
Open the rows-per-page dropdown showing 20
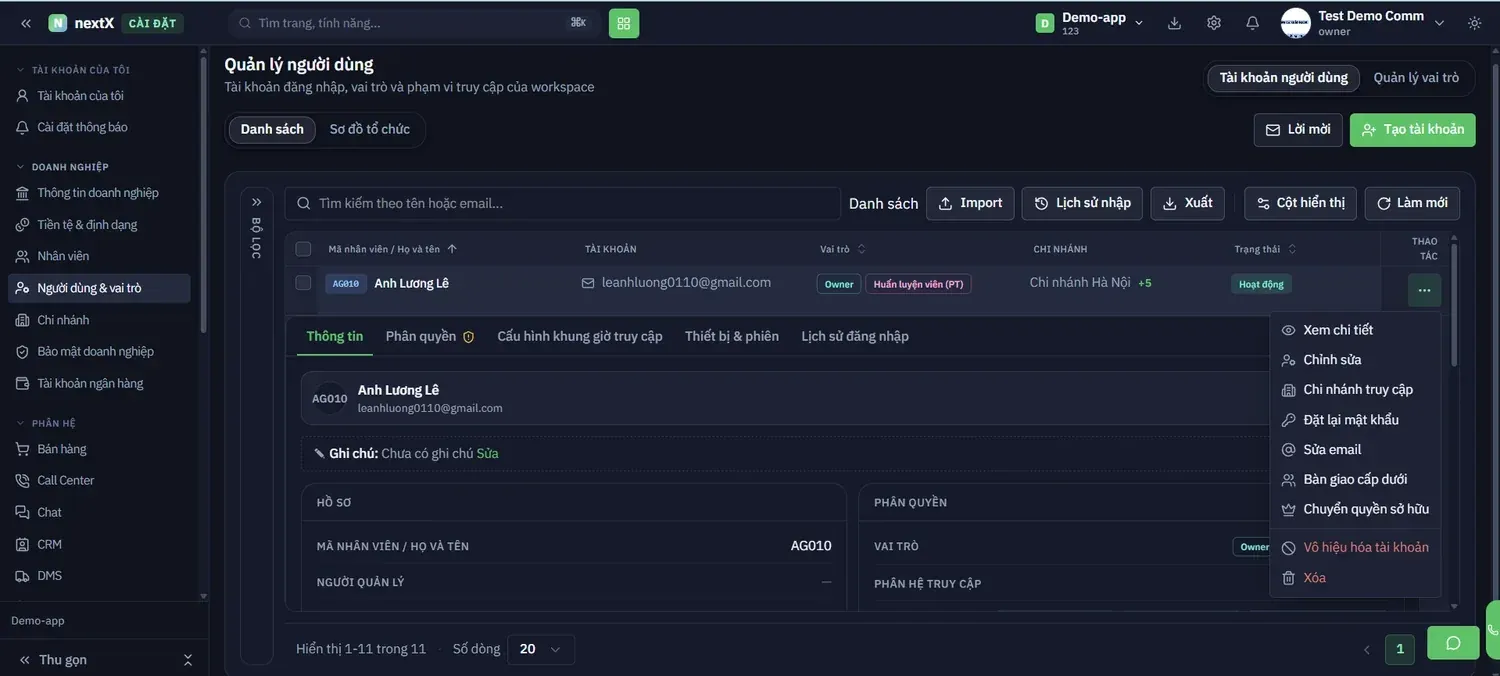[541, 650]
